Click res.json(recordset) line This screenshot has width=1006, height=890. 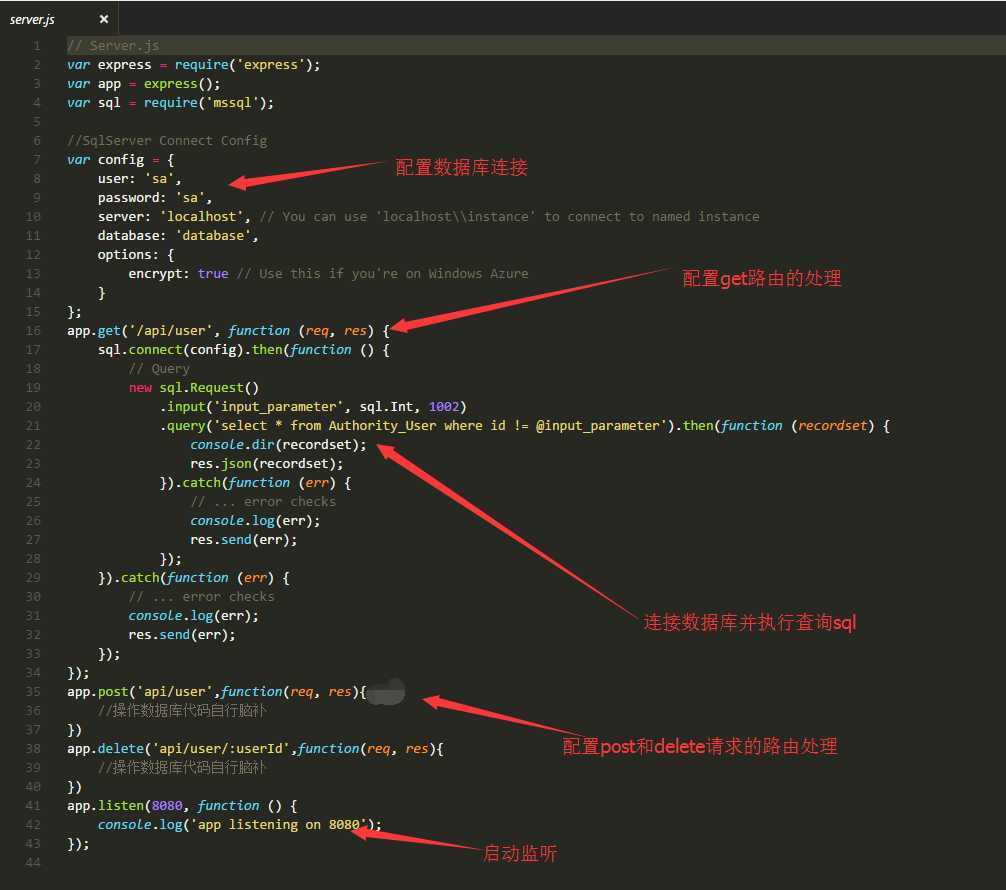coord(267,464)
